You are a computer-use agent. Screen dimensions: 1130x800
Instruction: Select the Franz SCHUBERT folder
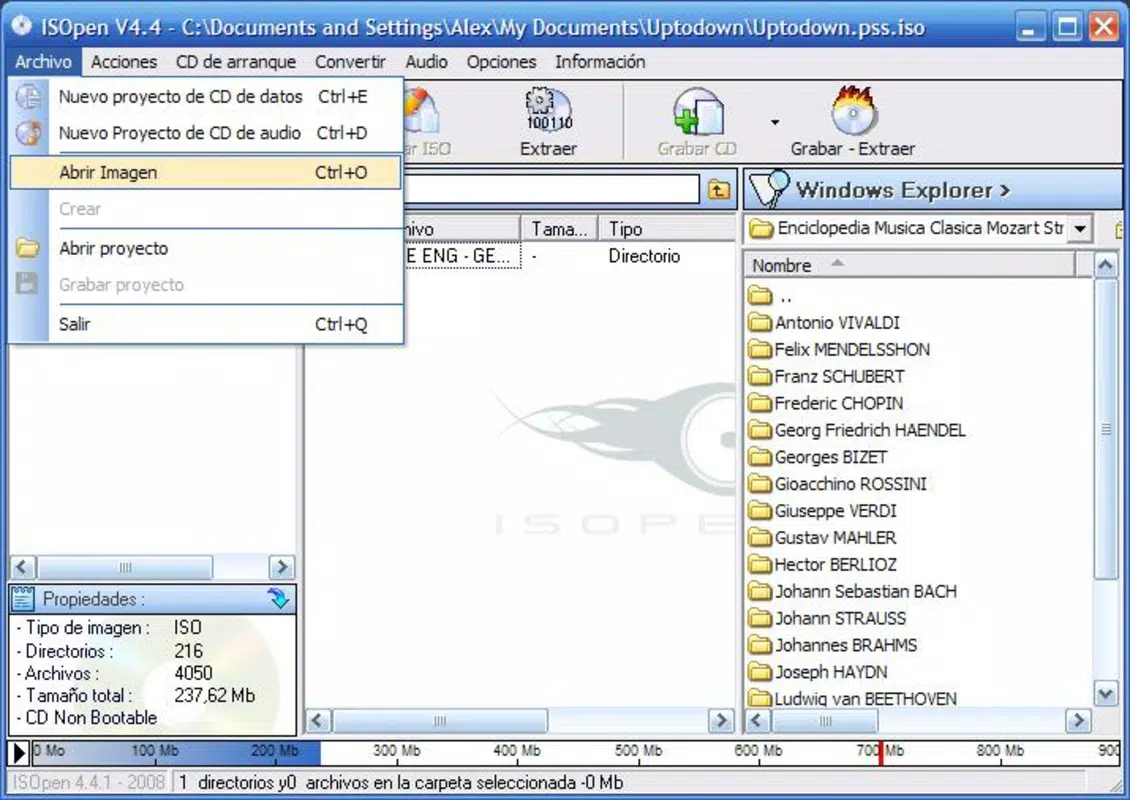[826, 376]
